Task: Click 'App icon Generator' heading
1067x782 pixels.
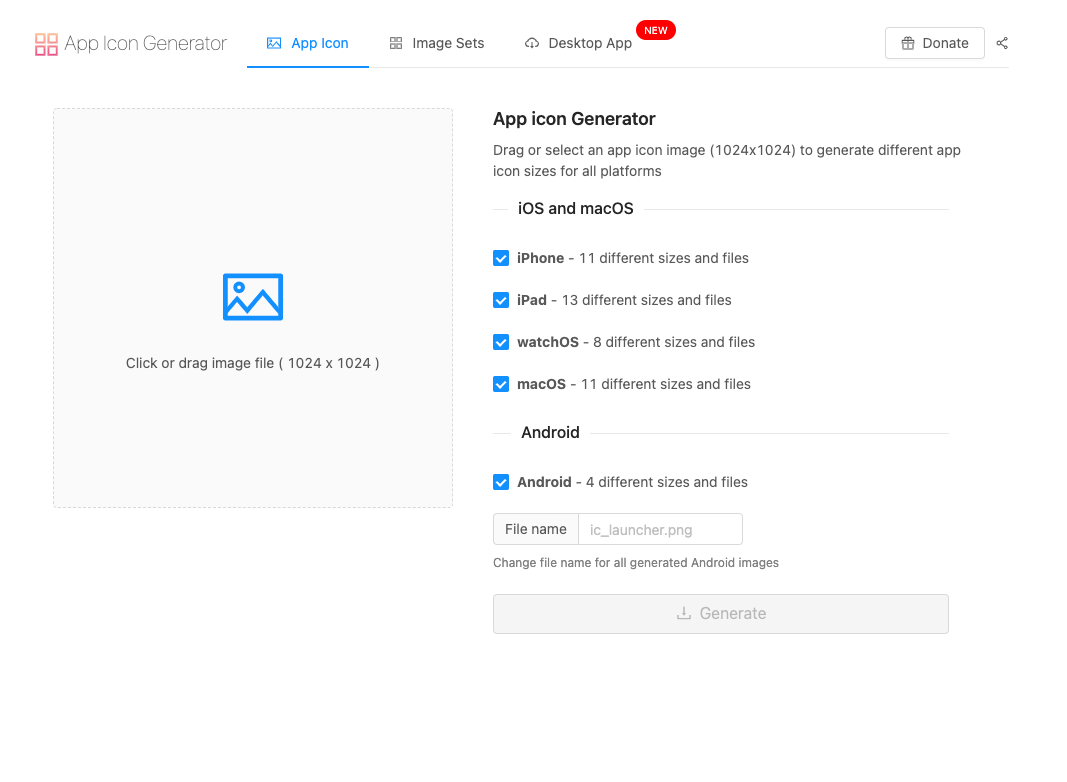Action: [574, 119]
